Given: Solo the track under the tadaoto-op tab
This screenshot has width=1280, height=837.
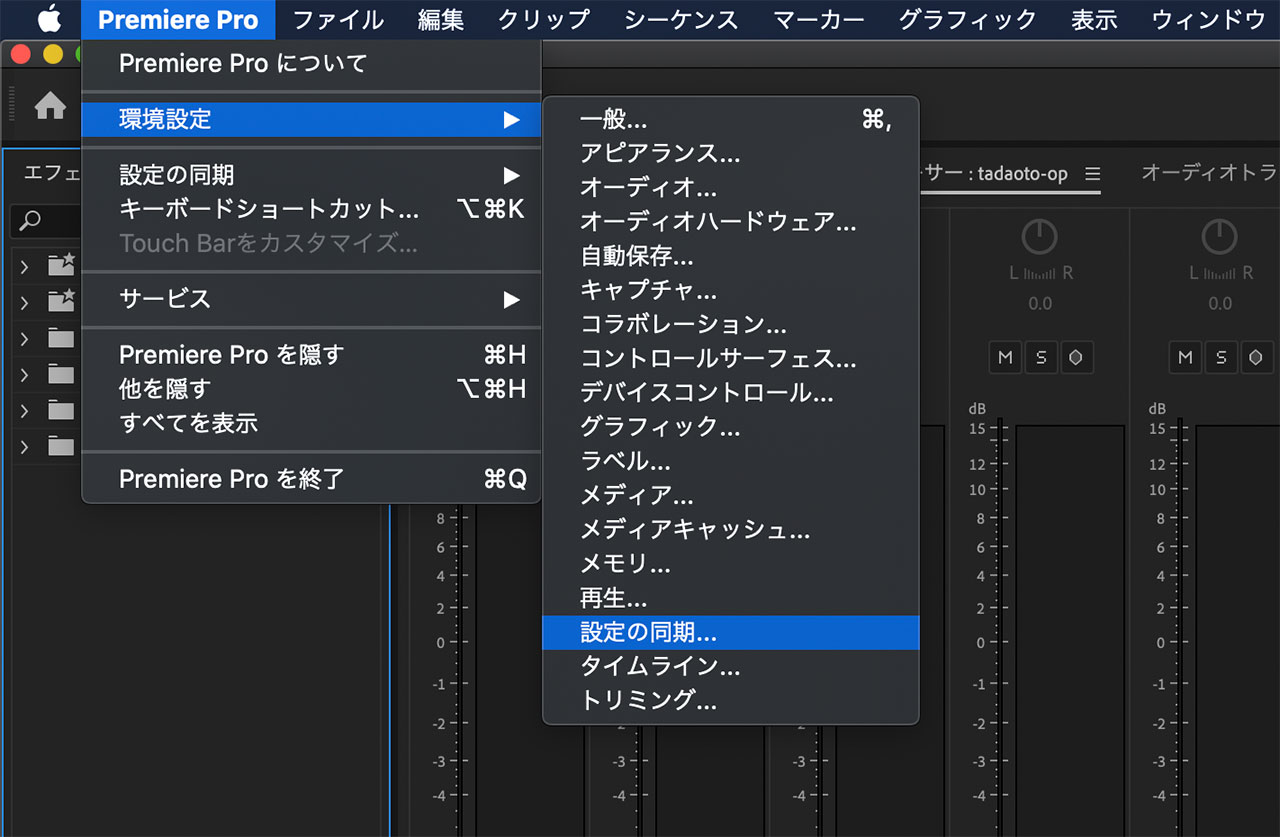Looking at the screenshot, I should click(1040, 357).
